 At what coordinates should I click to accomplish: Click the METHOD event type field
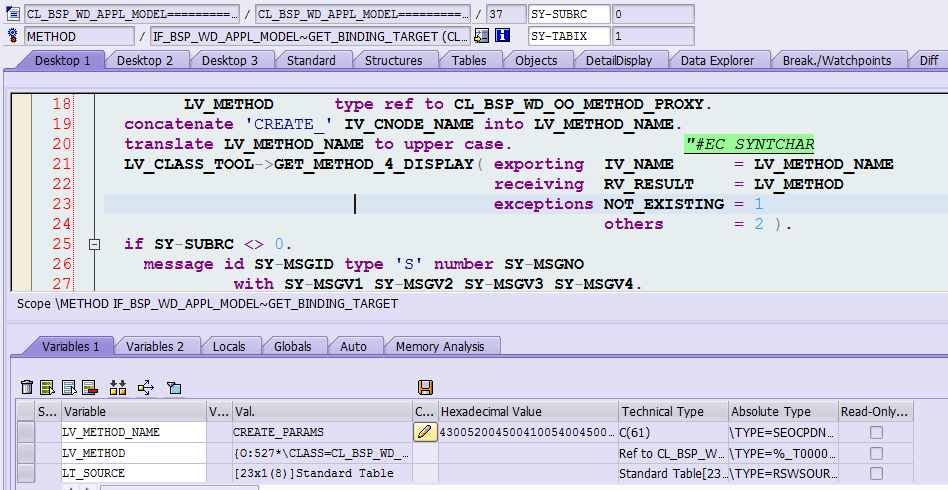pyautogui.click(x=80, y=36)
